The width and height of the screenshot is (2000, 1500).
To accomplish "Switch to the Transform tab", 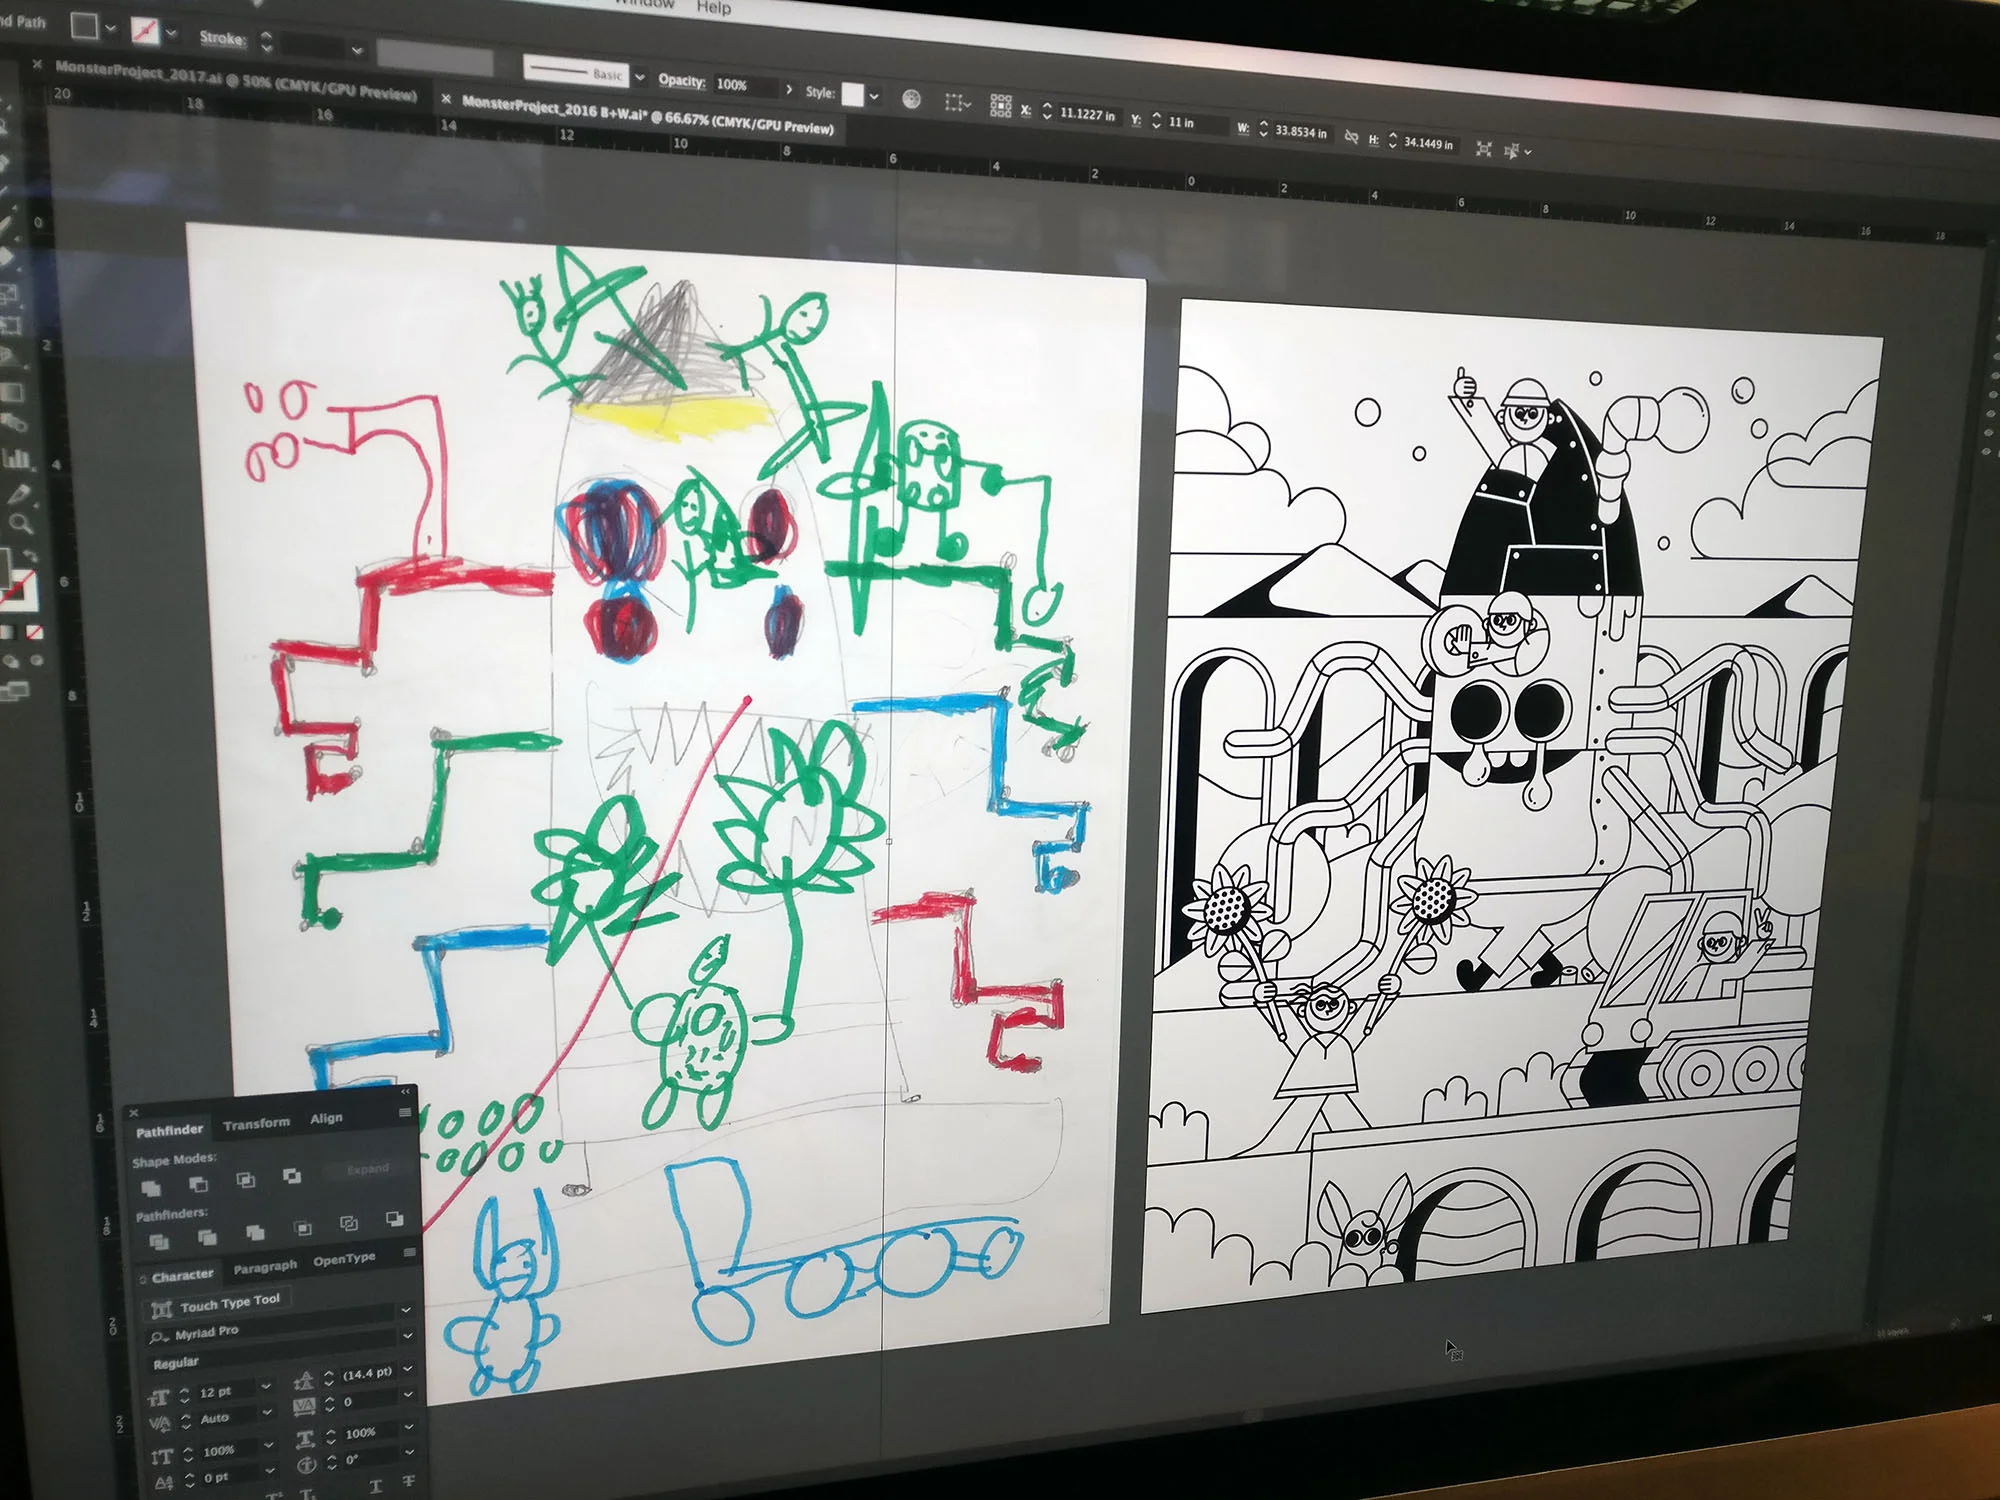I will tap(256, 1124).
